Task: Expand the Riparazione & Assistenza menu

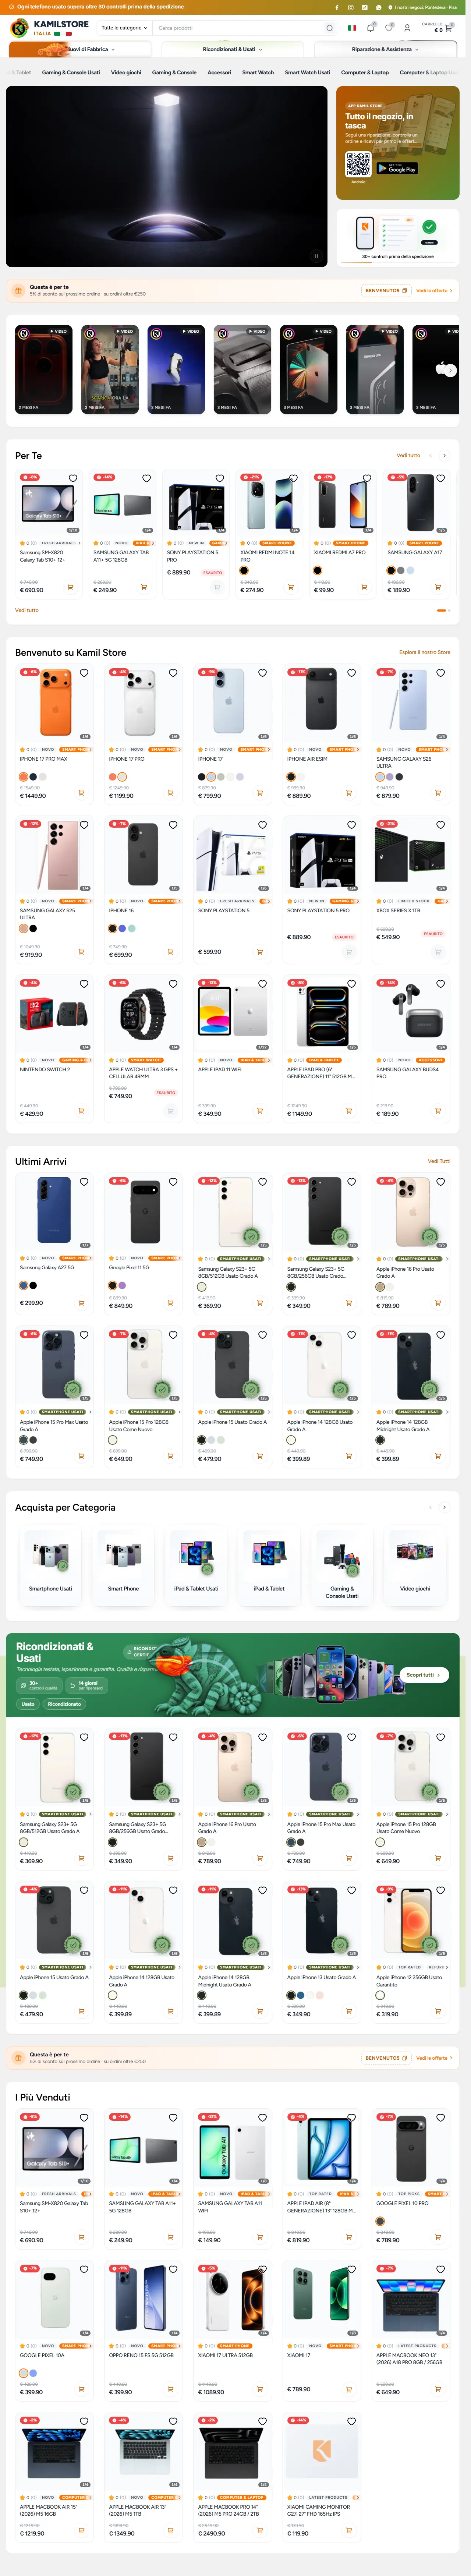Action: pos(384,49)
